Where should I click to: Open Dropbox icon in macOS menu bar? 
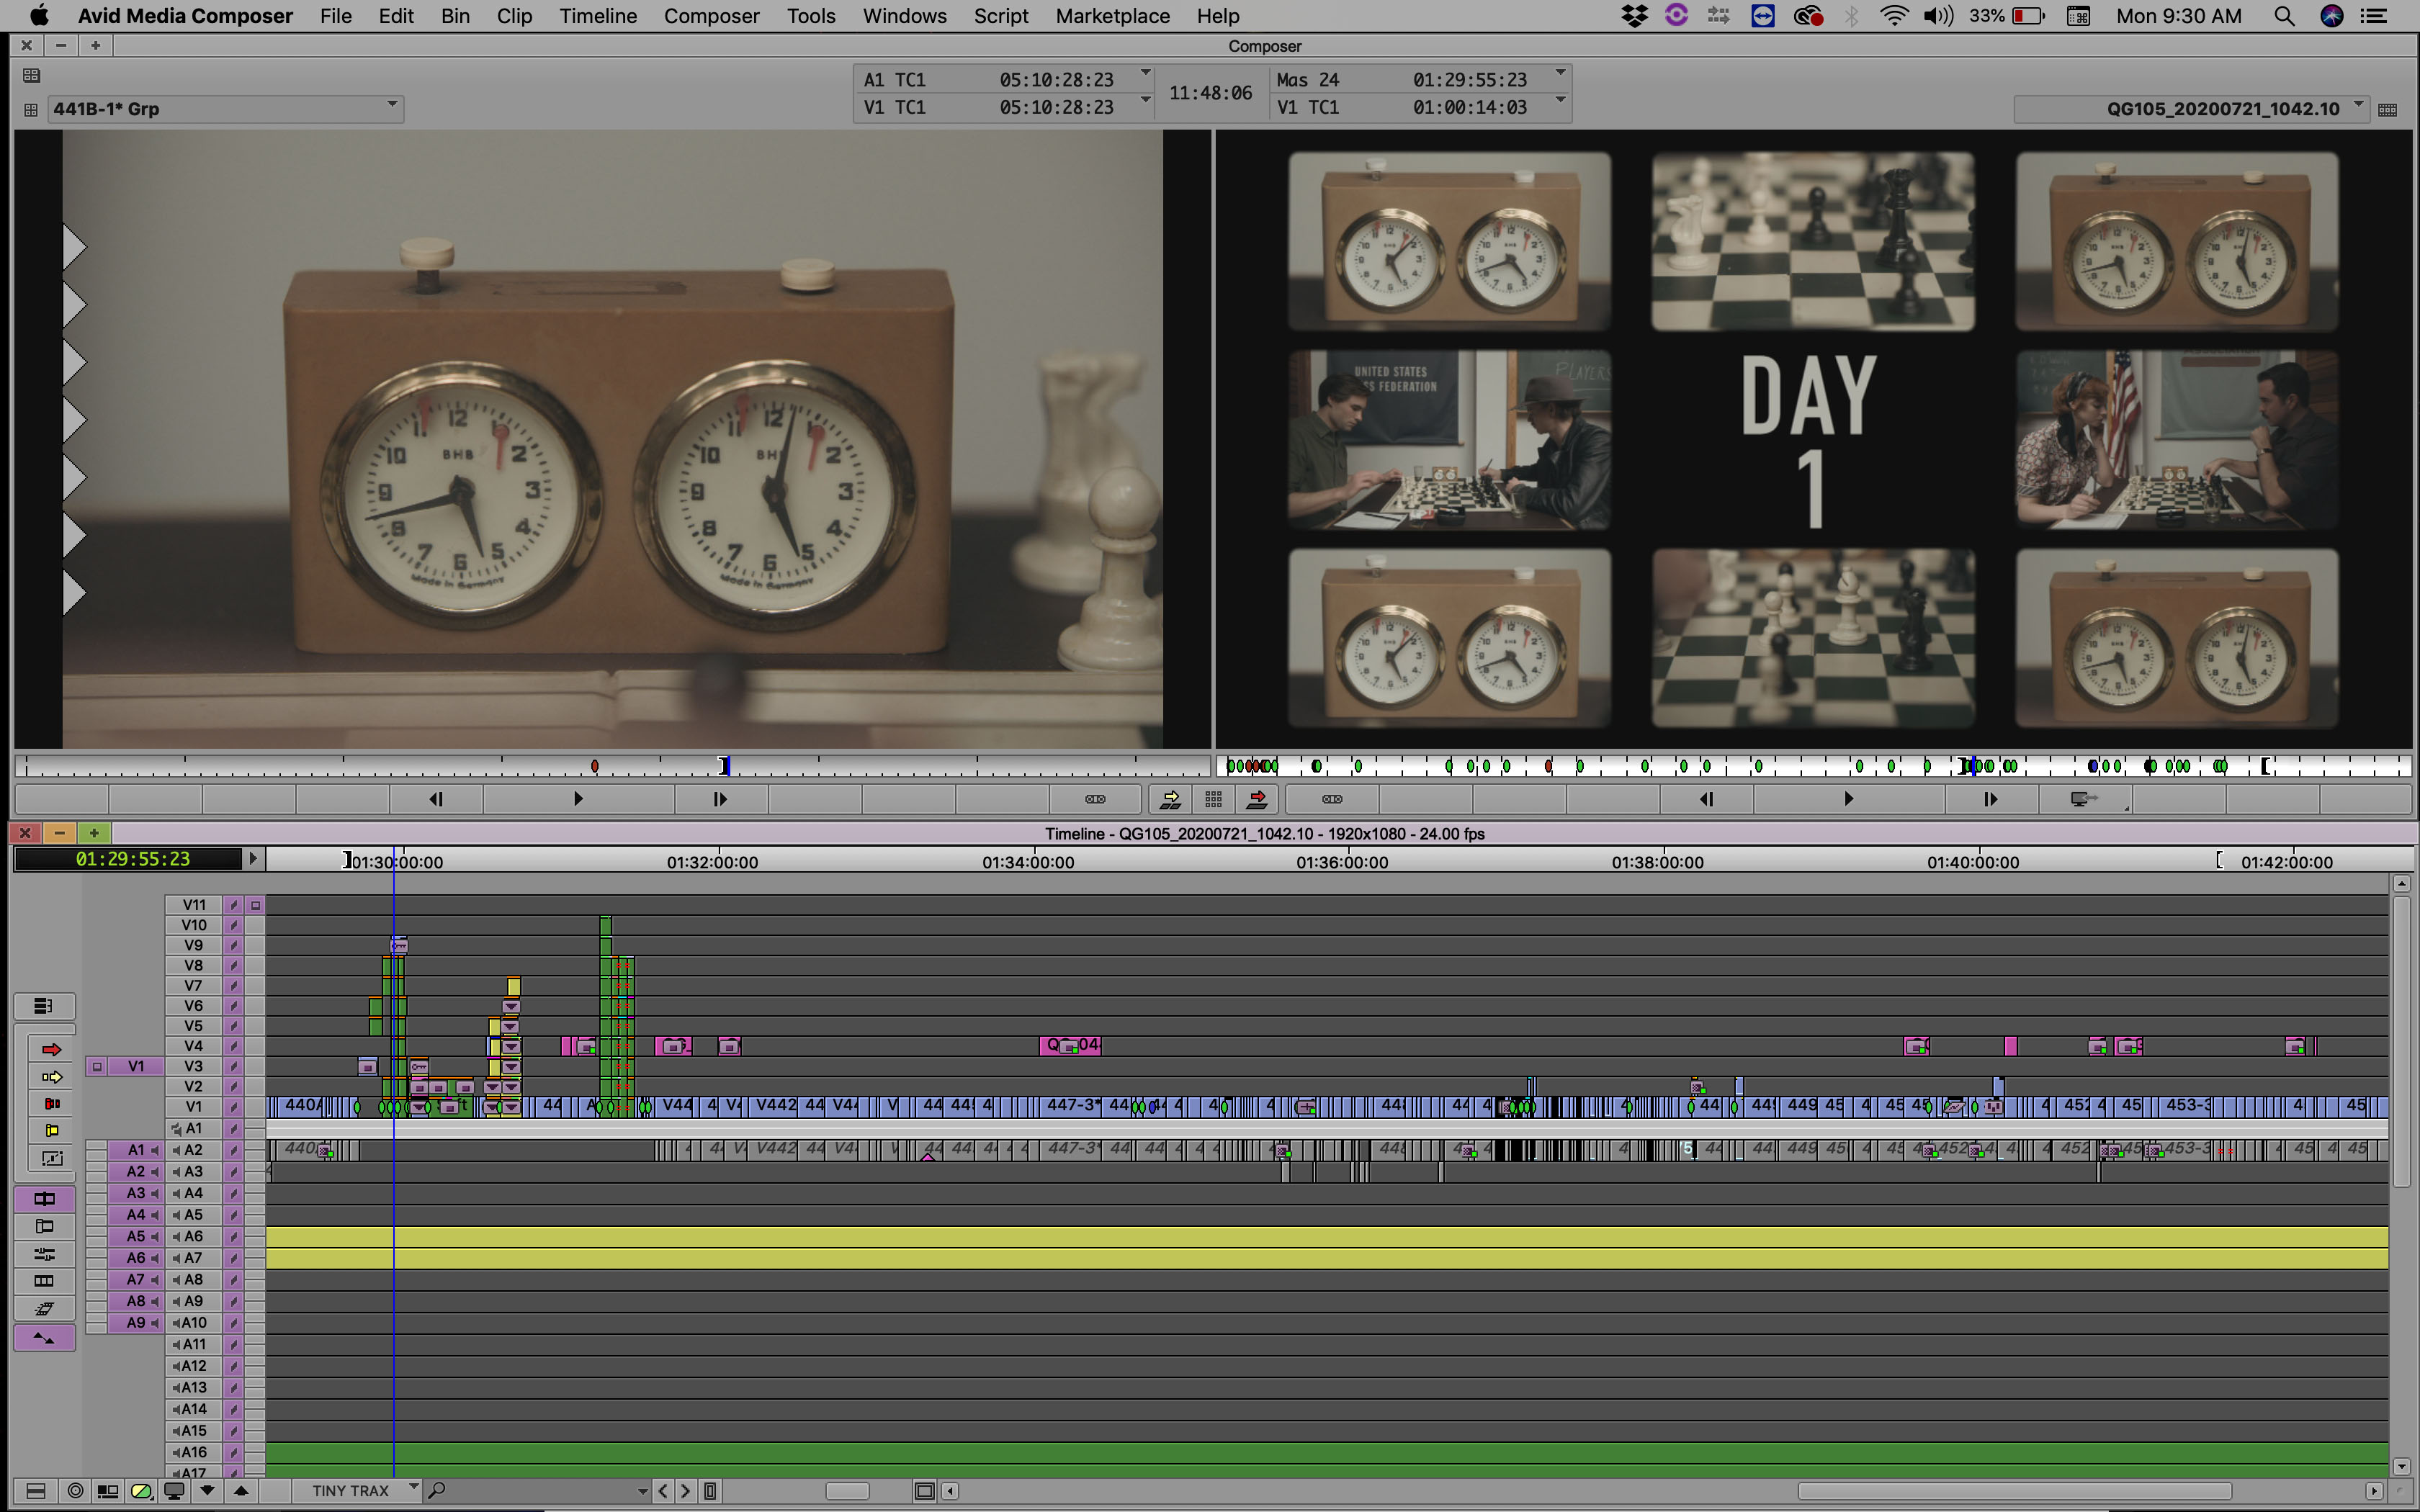(x=1634, y=16)
